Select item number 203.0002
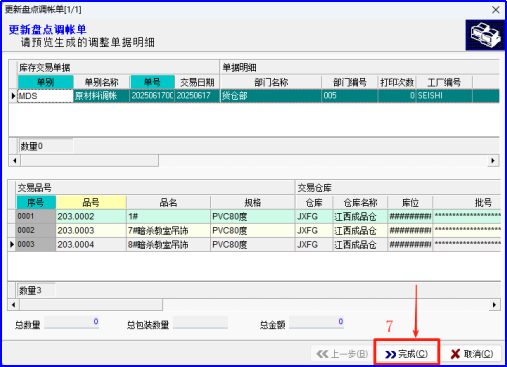 coord(91,216)
